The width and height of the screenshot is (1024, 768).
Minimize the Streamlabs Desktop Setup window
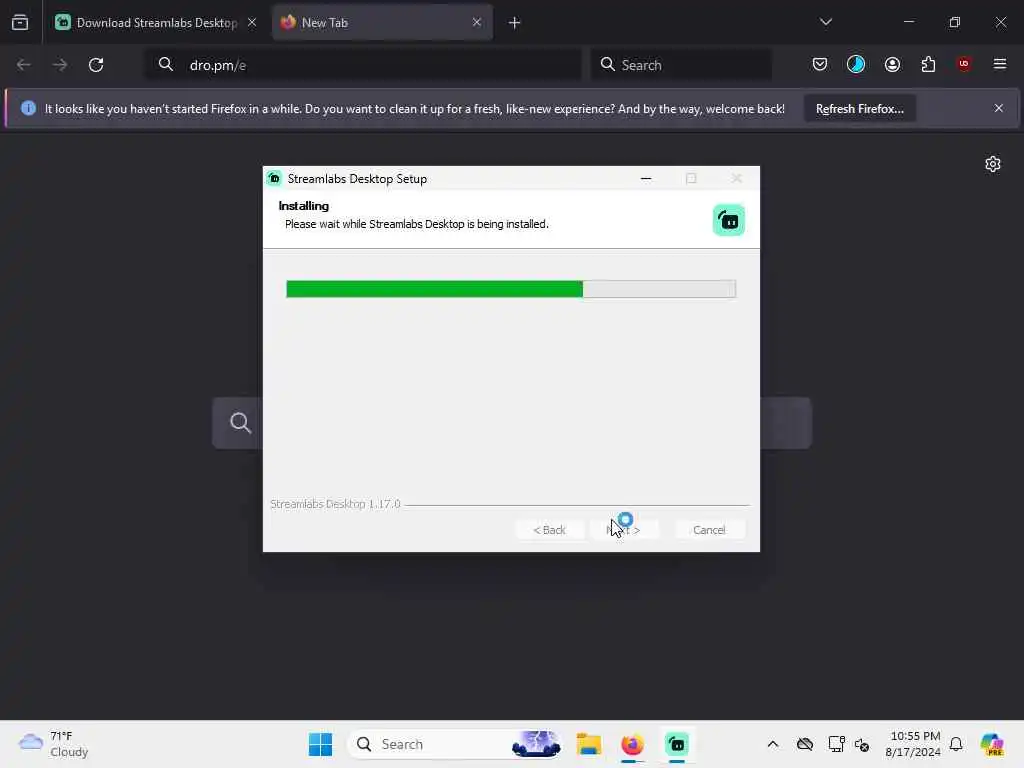pyautogui.click(x=646, y=178)
